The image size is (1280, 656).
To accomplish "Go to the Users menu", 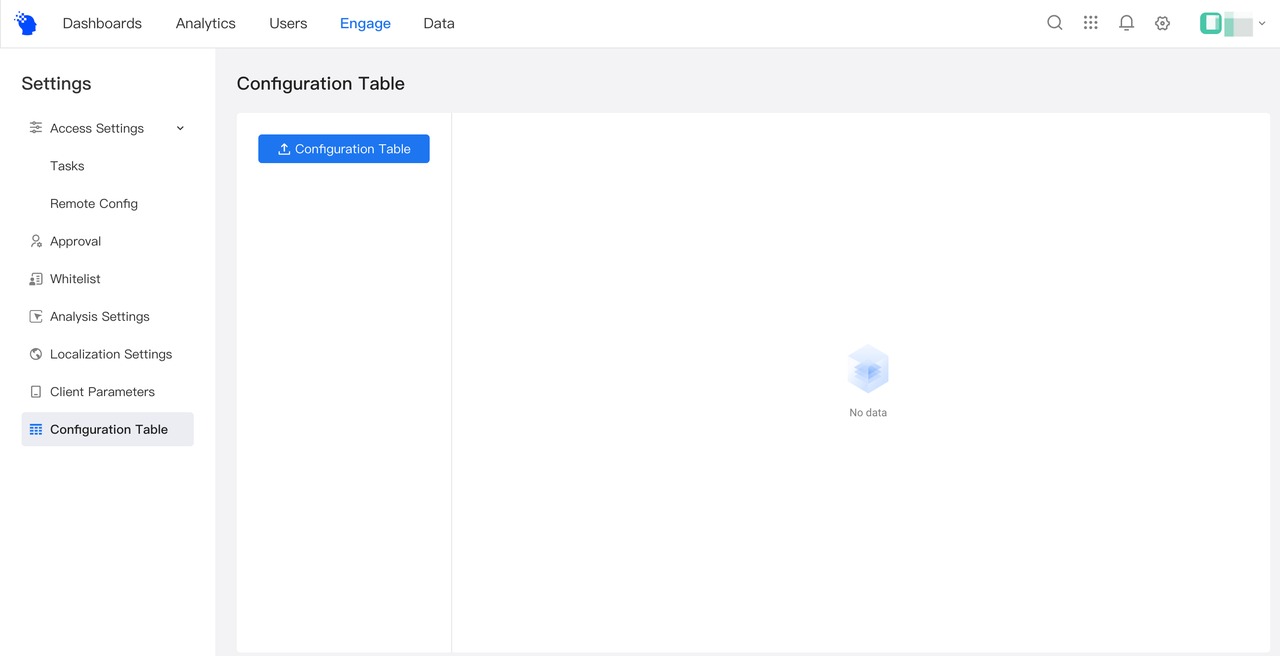I will pyautogui.click(x=288, y=23).
